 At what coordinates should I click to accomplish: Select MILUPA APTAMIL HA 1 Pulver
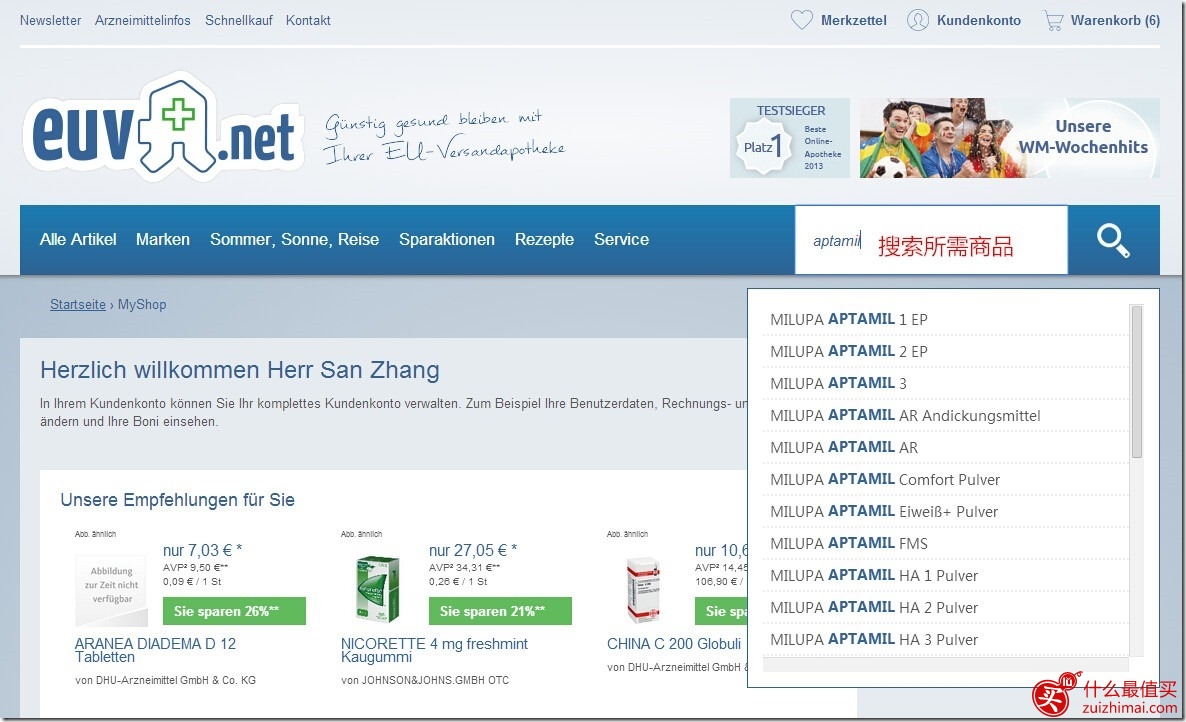coord(945,575)
